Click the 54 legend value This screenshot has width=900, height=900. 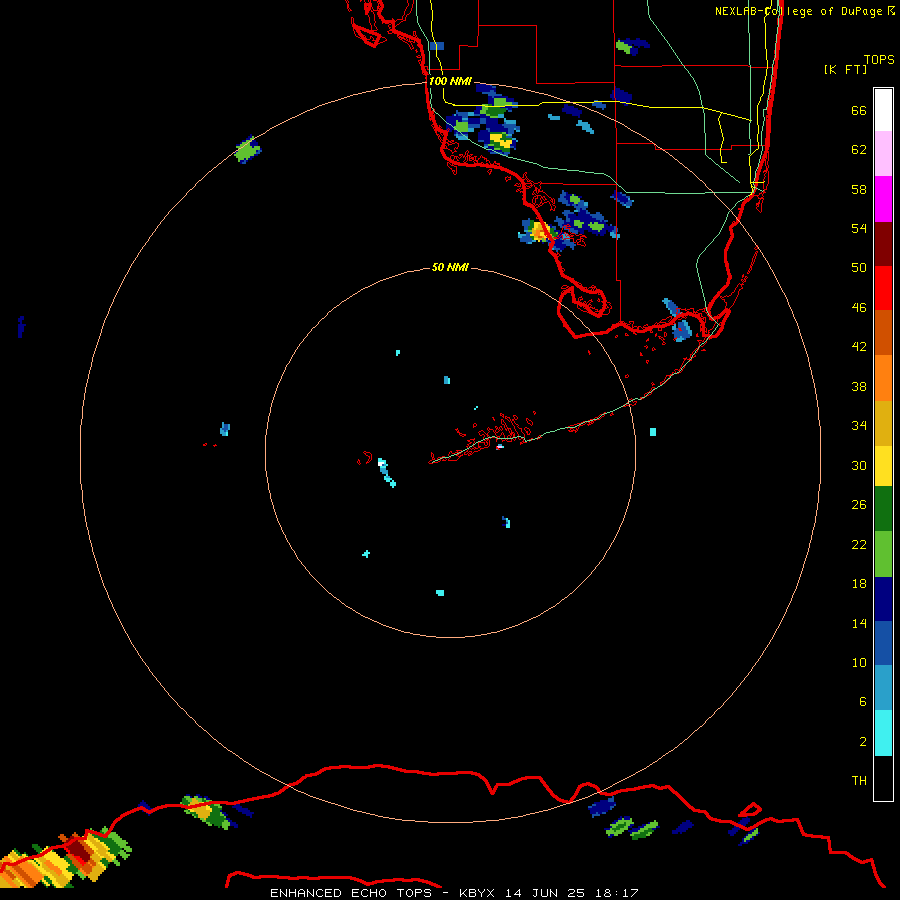[x=859, y=228]
